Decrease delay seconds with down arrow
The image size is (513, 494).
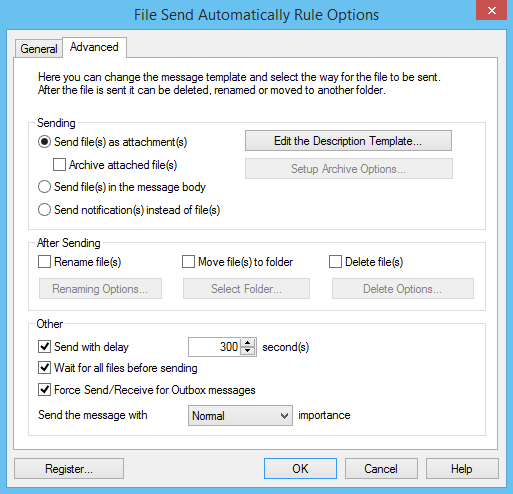[x=247, y=351]
